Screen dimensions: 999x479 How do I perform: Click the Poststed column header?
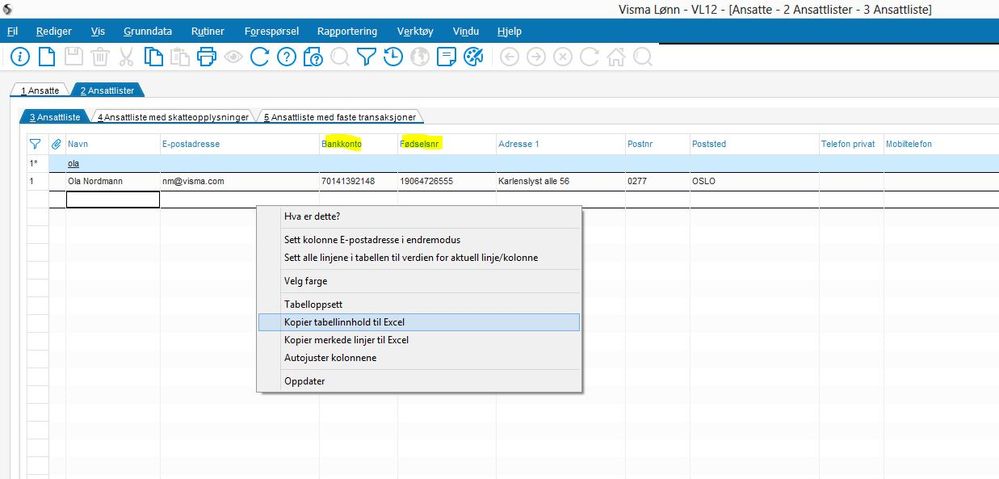(x=754, y=144)
